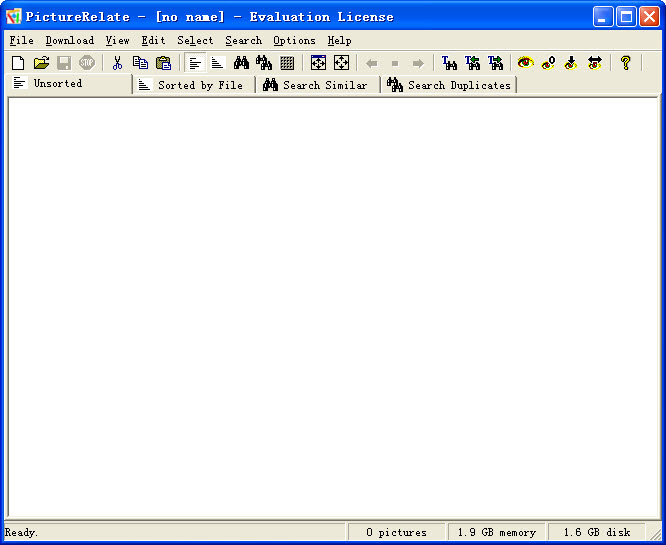Select the Unsorted tab
This screenshot has height=545, width=666.
coord(58,84)
